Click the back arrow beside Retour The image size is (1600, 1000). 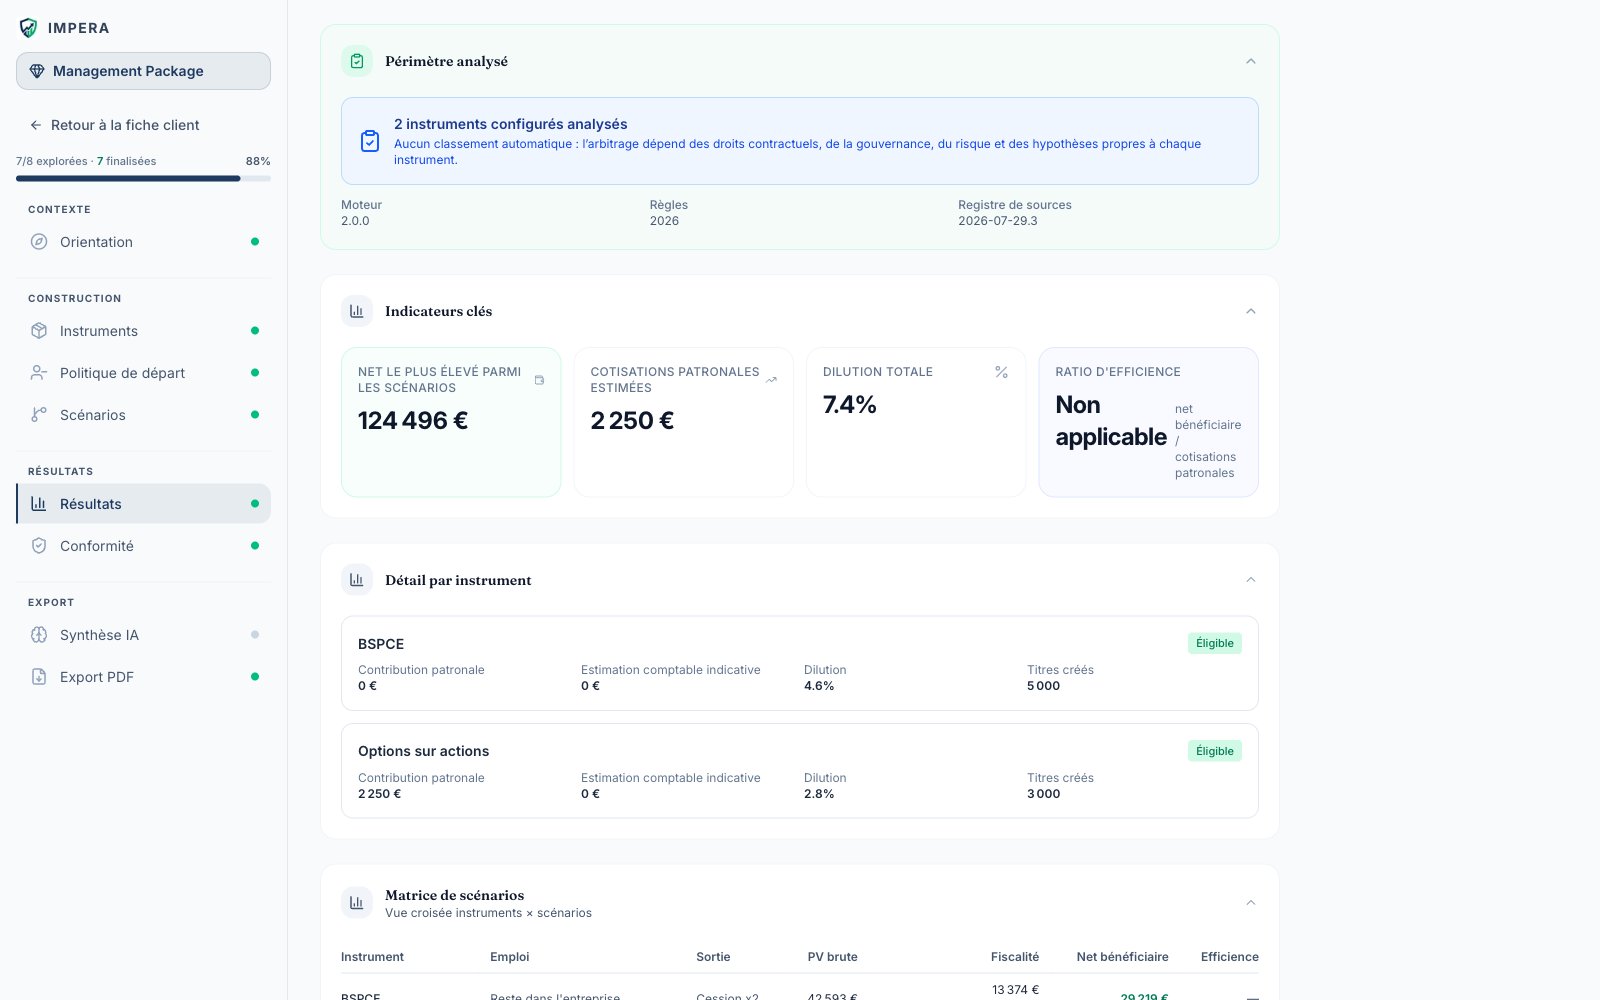click(x=36, y=125)
